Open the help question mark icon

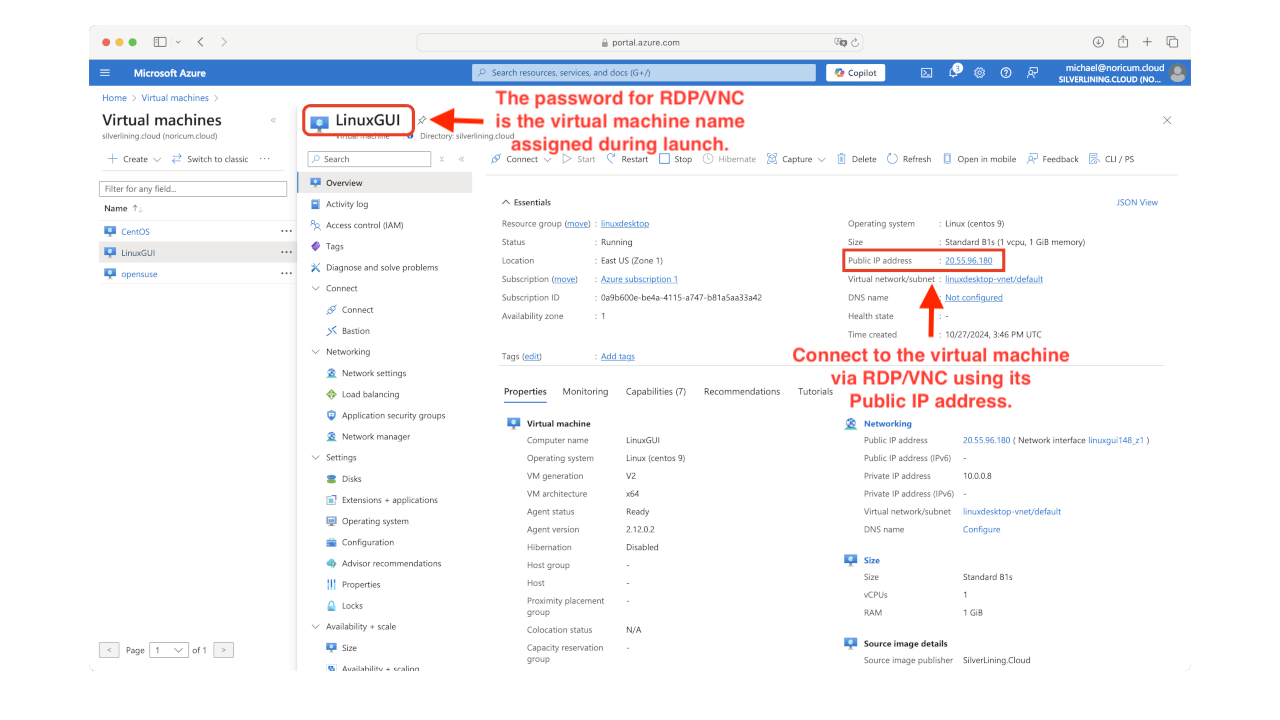click(1006, 73)
